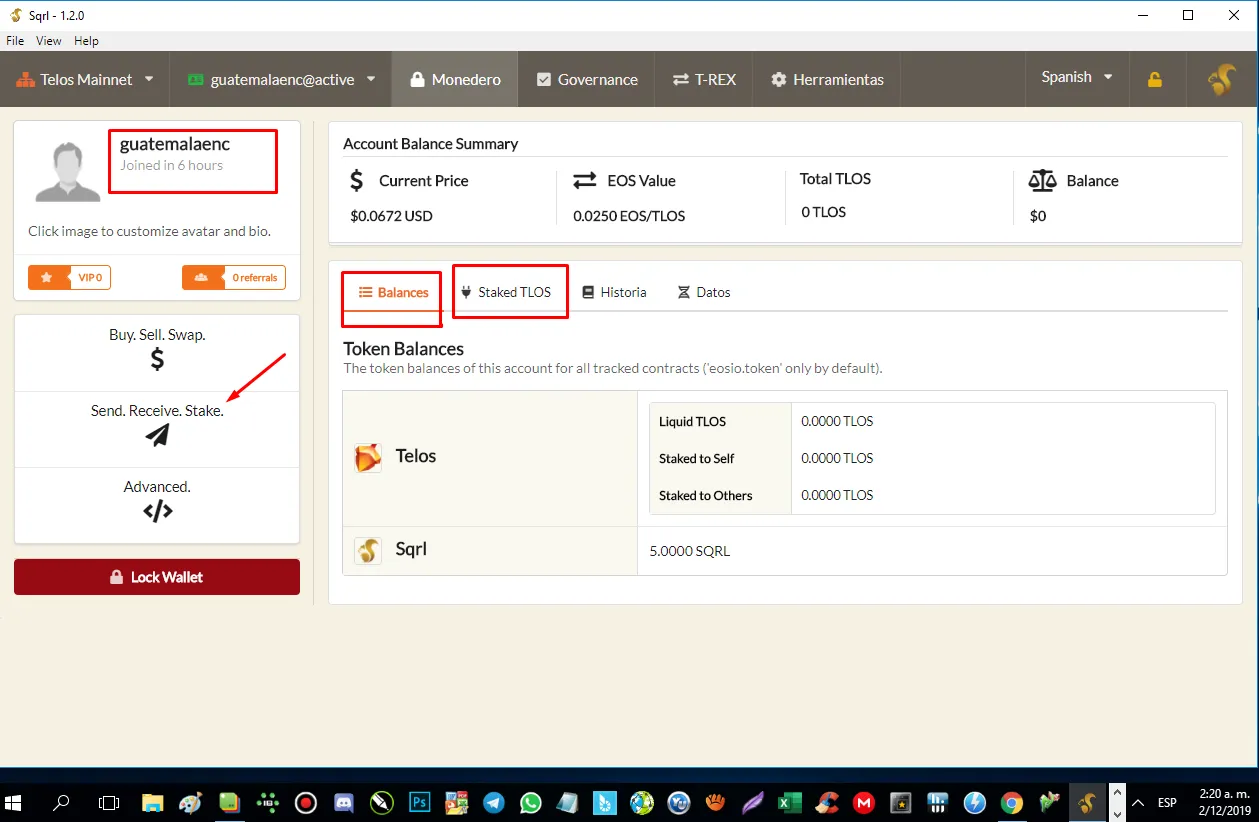
Task: Open the Windows Start menu
Action: pos(15,803)
